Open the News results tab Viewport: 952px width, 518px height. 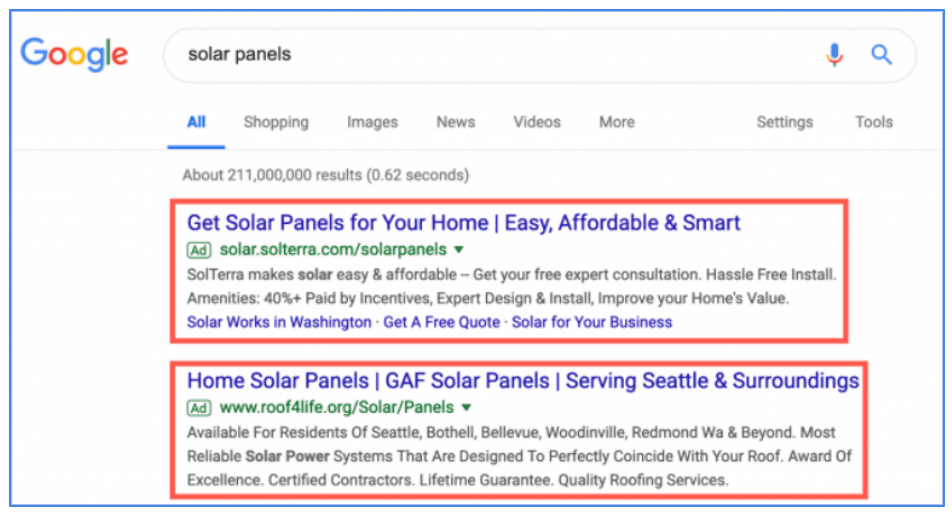point(455,122)
